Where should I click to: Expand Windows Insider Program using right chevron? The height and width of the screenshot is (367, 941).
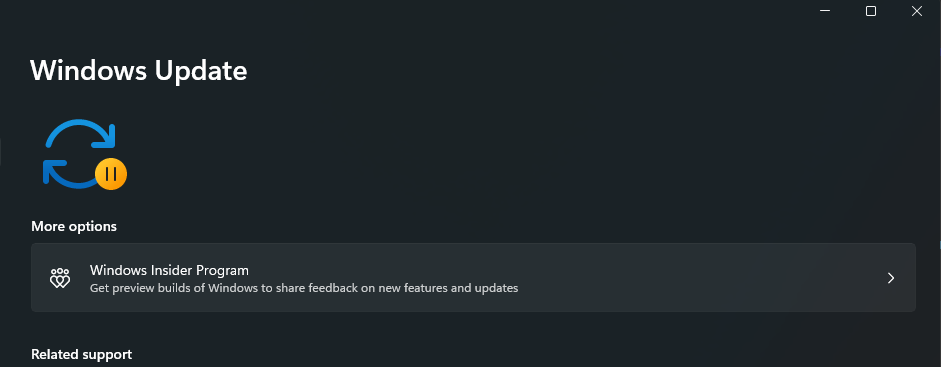[x=891, y=278]
